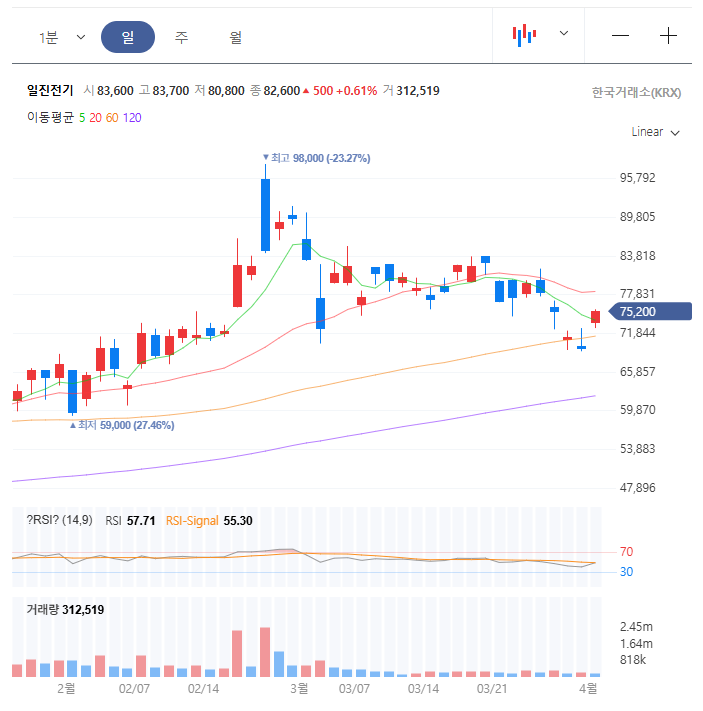Screen dimensions: 703x711
Task: Click the 02/07 date axis label
Action: 134,689
